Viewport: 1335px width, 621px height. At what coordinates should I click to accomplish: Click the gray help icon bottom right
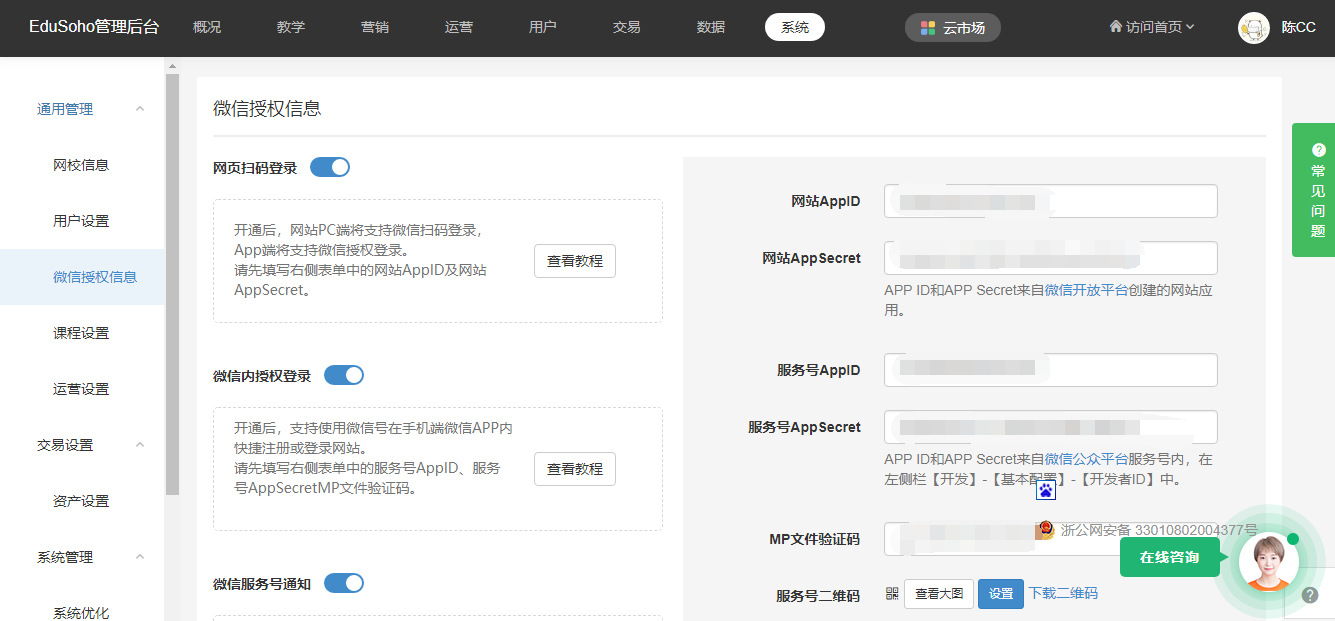click(x=1310, y=595)
